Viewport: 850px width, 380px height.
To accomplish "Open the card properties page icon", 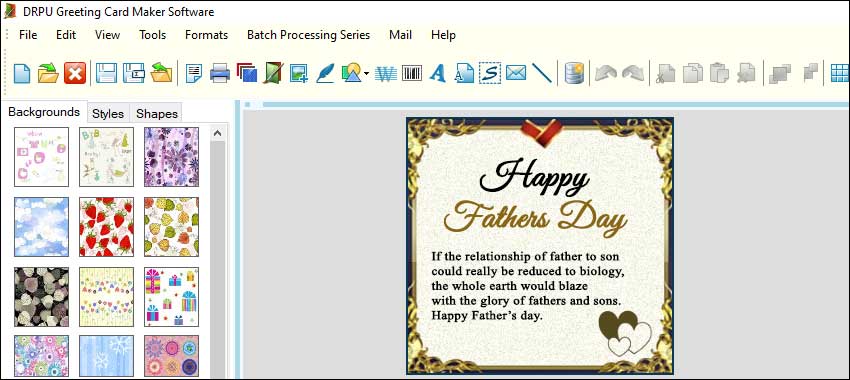I will pyautogui.click(x=194, y=73).
